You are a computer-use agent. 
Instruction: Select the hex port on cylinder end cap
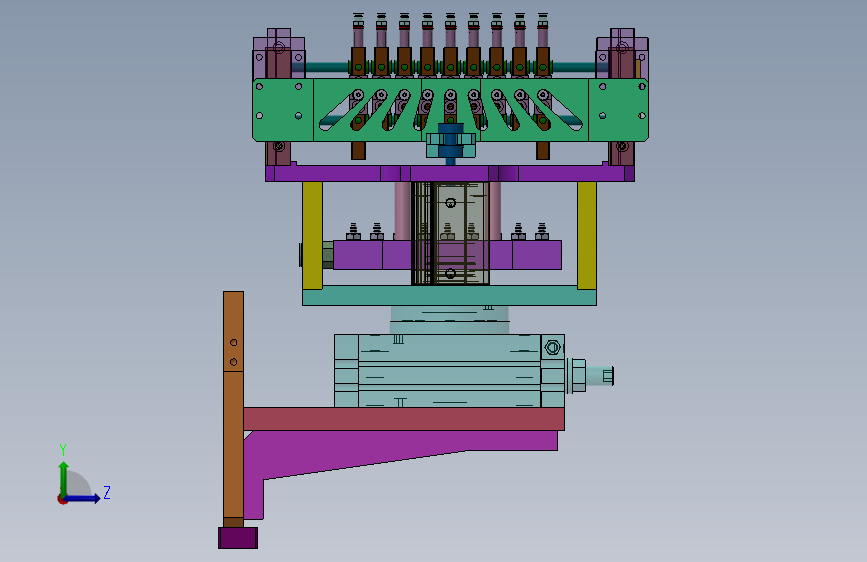click(x=552, y=347)
